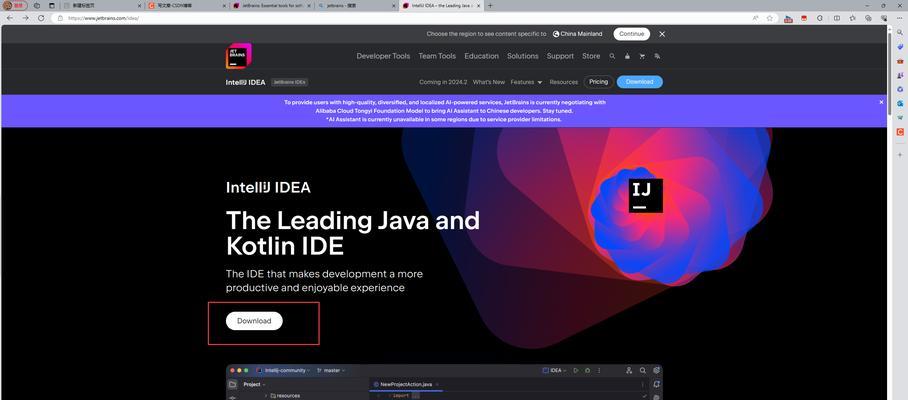Click search icon in IDE preview

pyautogui.click(x=643, y=370)
